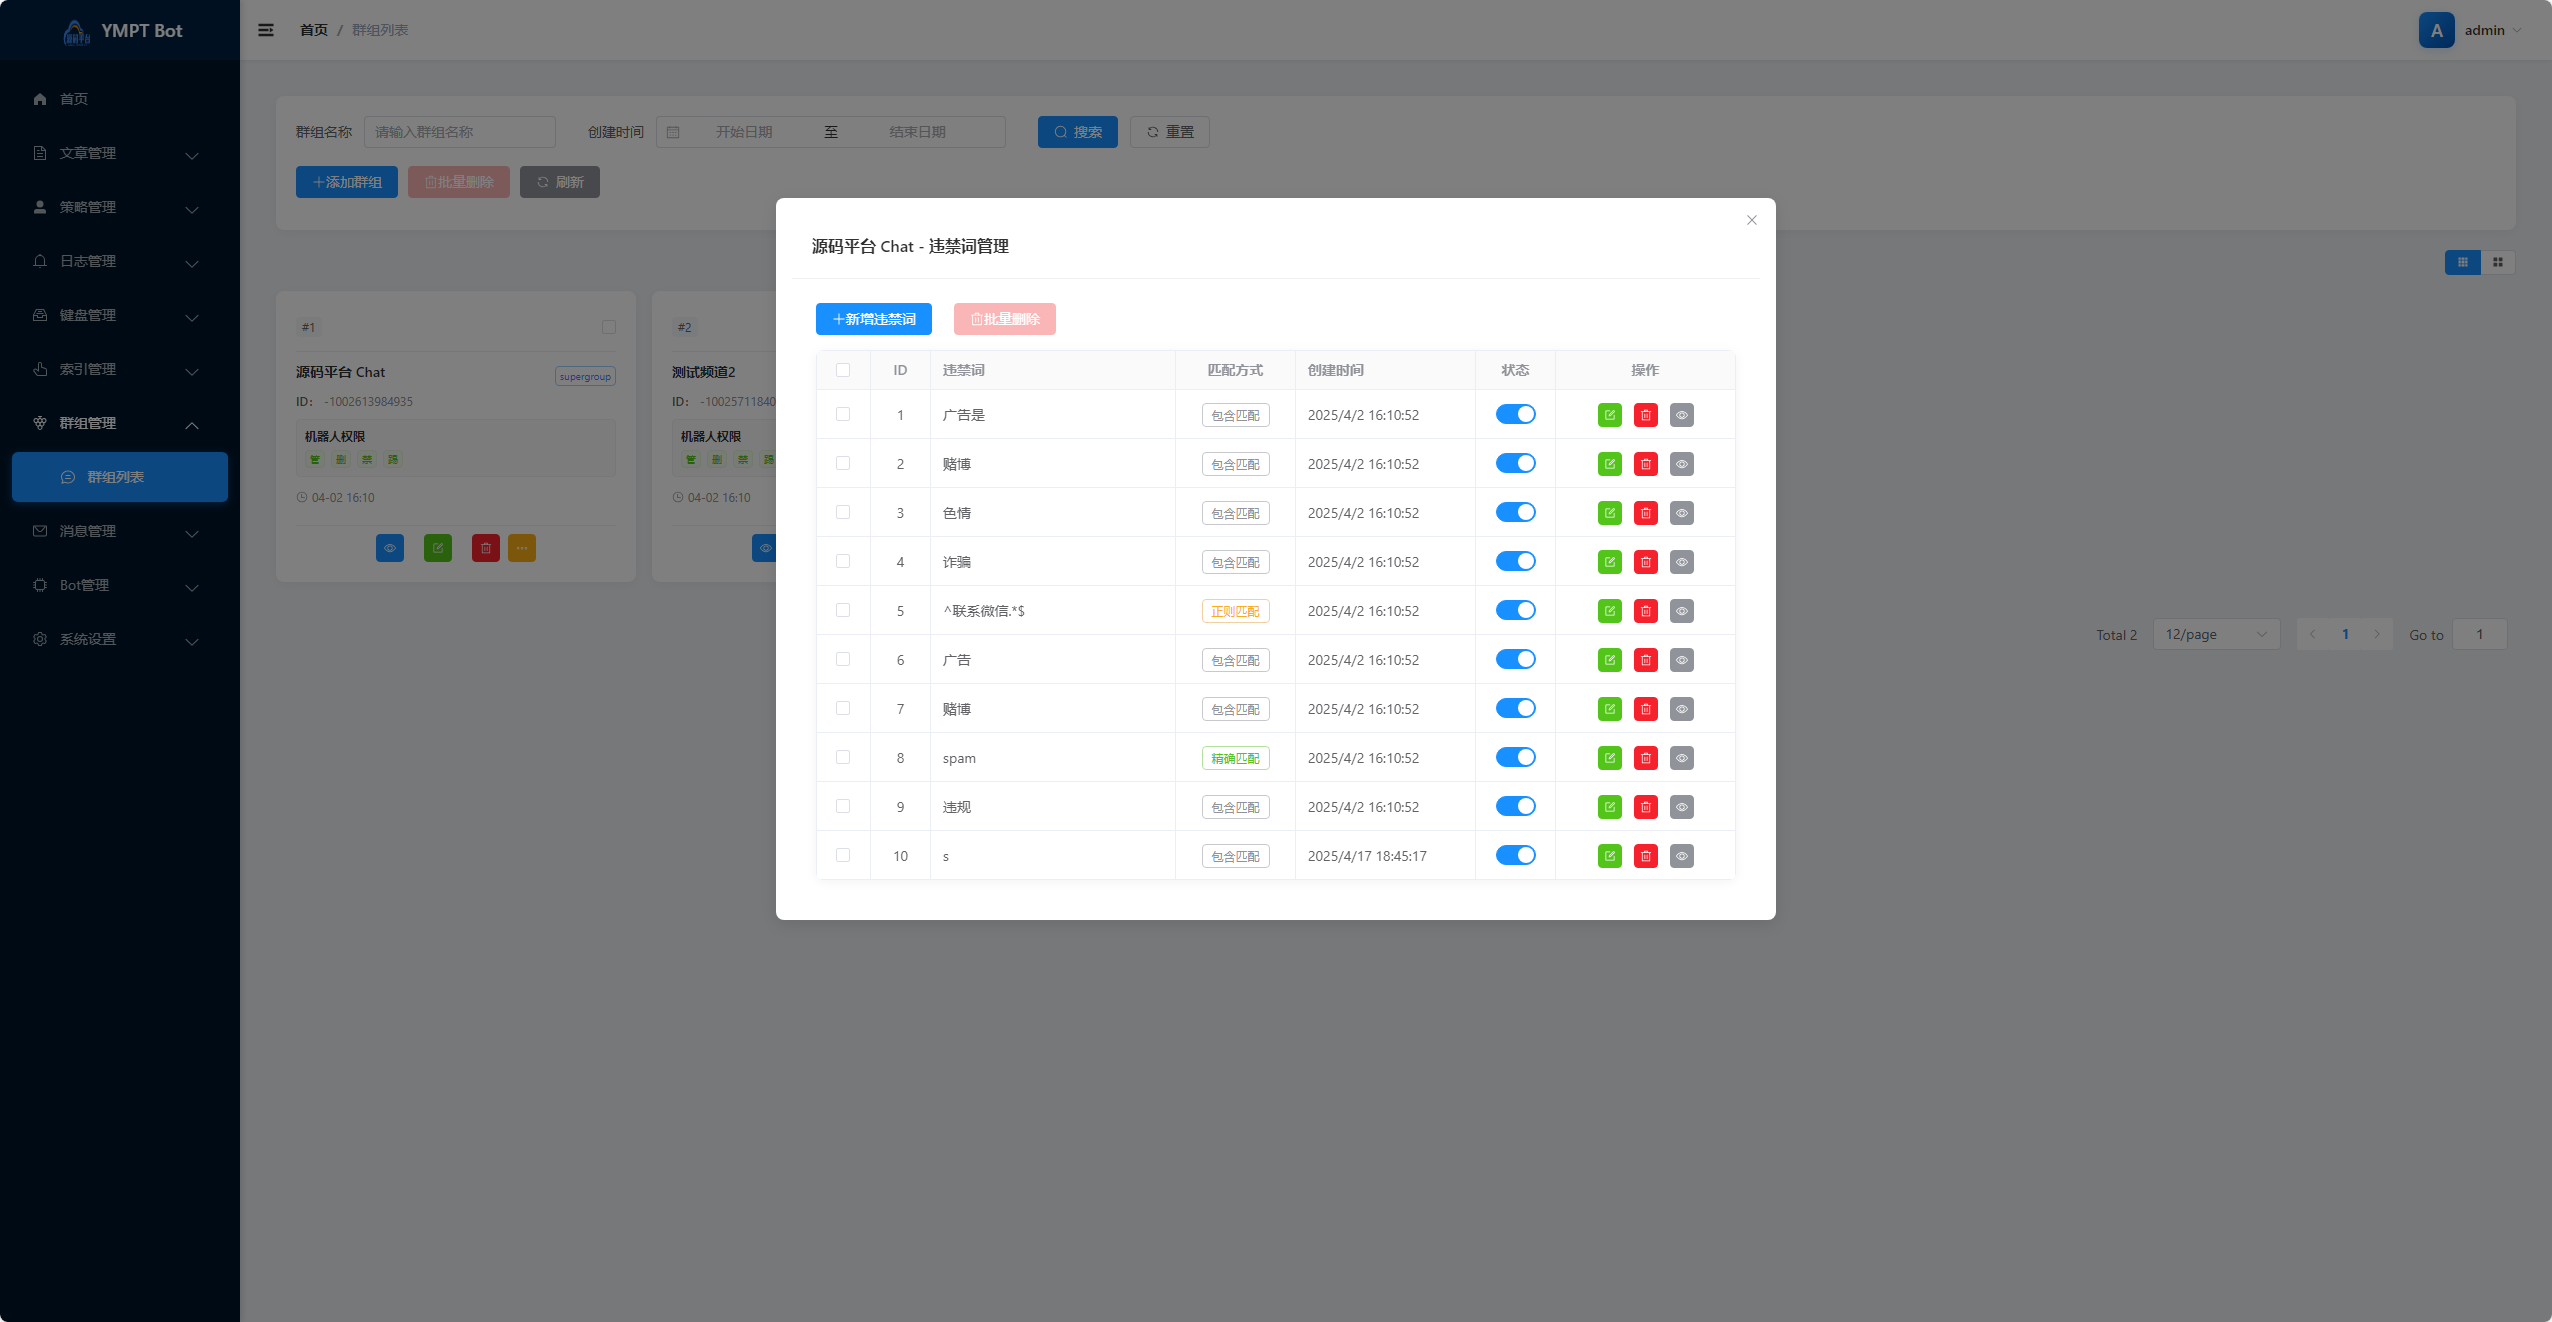Go to 首页 in sidebar menu
This screenshot has height=1322, width=2552.
74,99
